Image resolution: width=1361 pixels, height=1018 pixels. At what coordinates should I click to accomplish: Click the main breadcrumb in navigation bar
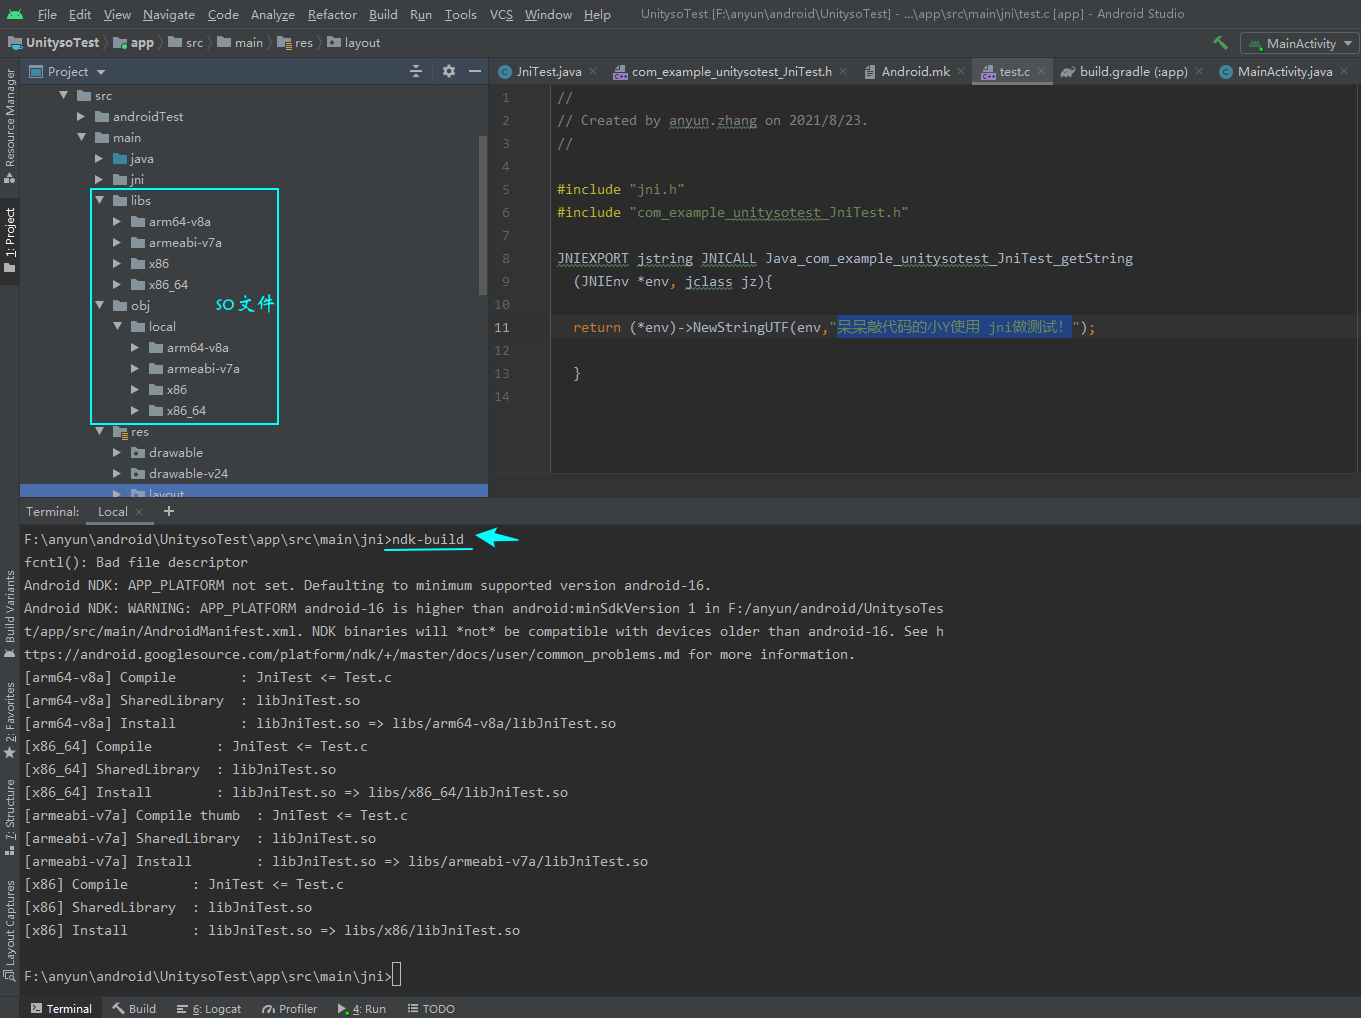pyautogui.click(x=240, y=43)
